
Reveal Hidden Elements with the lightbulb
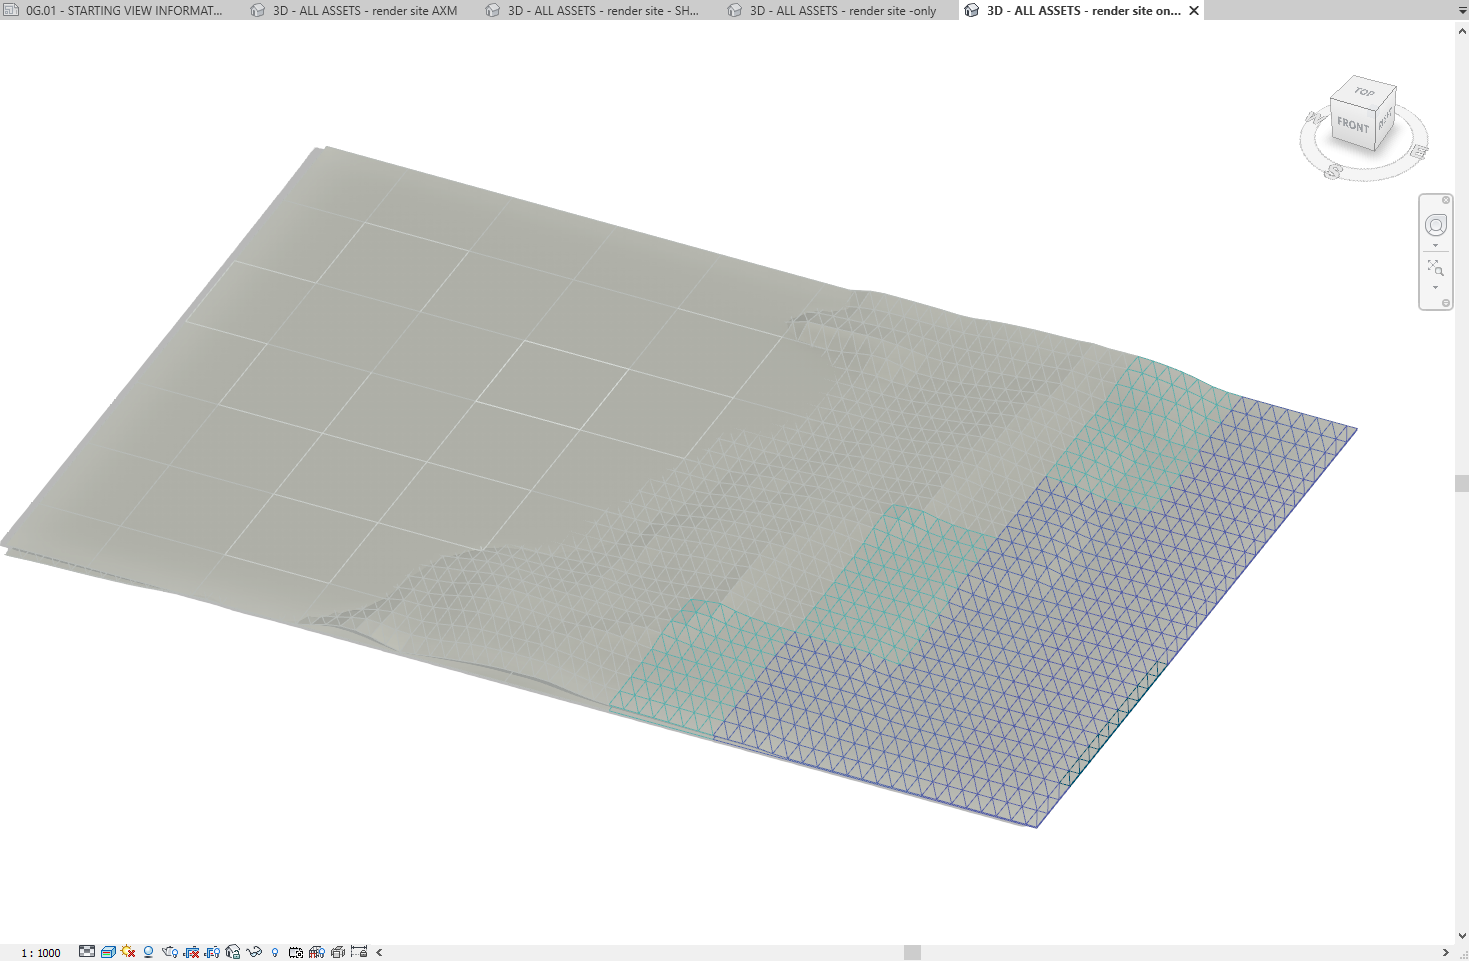click(276, 952)
